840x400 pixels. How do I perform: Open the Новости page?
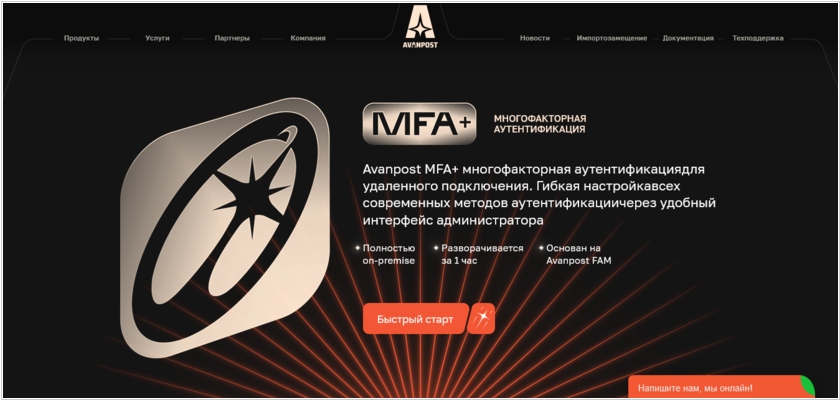point(535,38)
